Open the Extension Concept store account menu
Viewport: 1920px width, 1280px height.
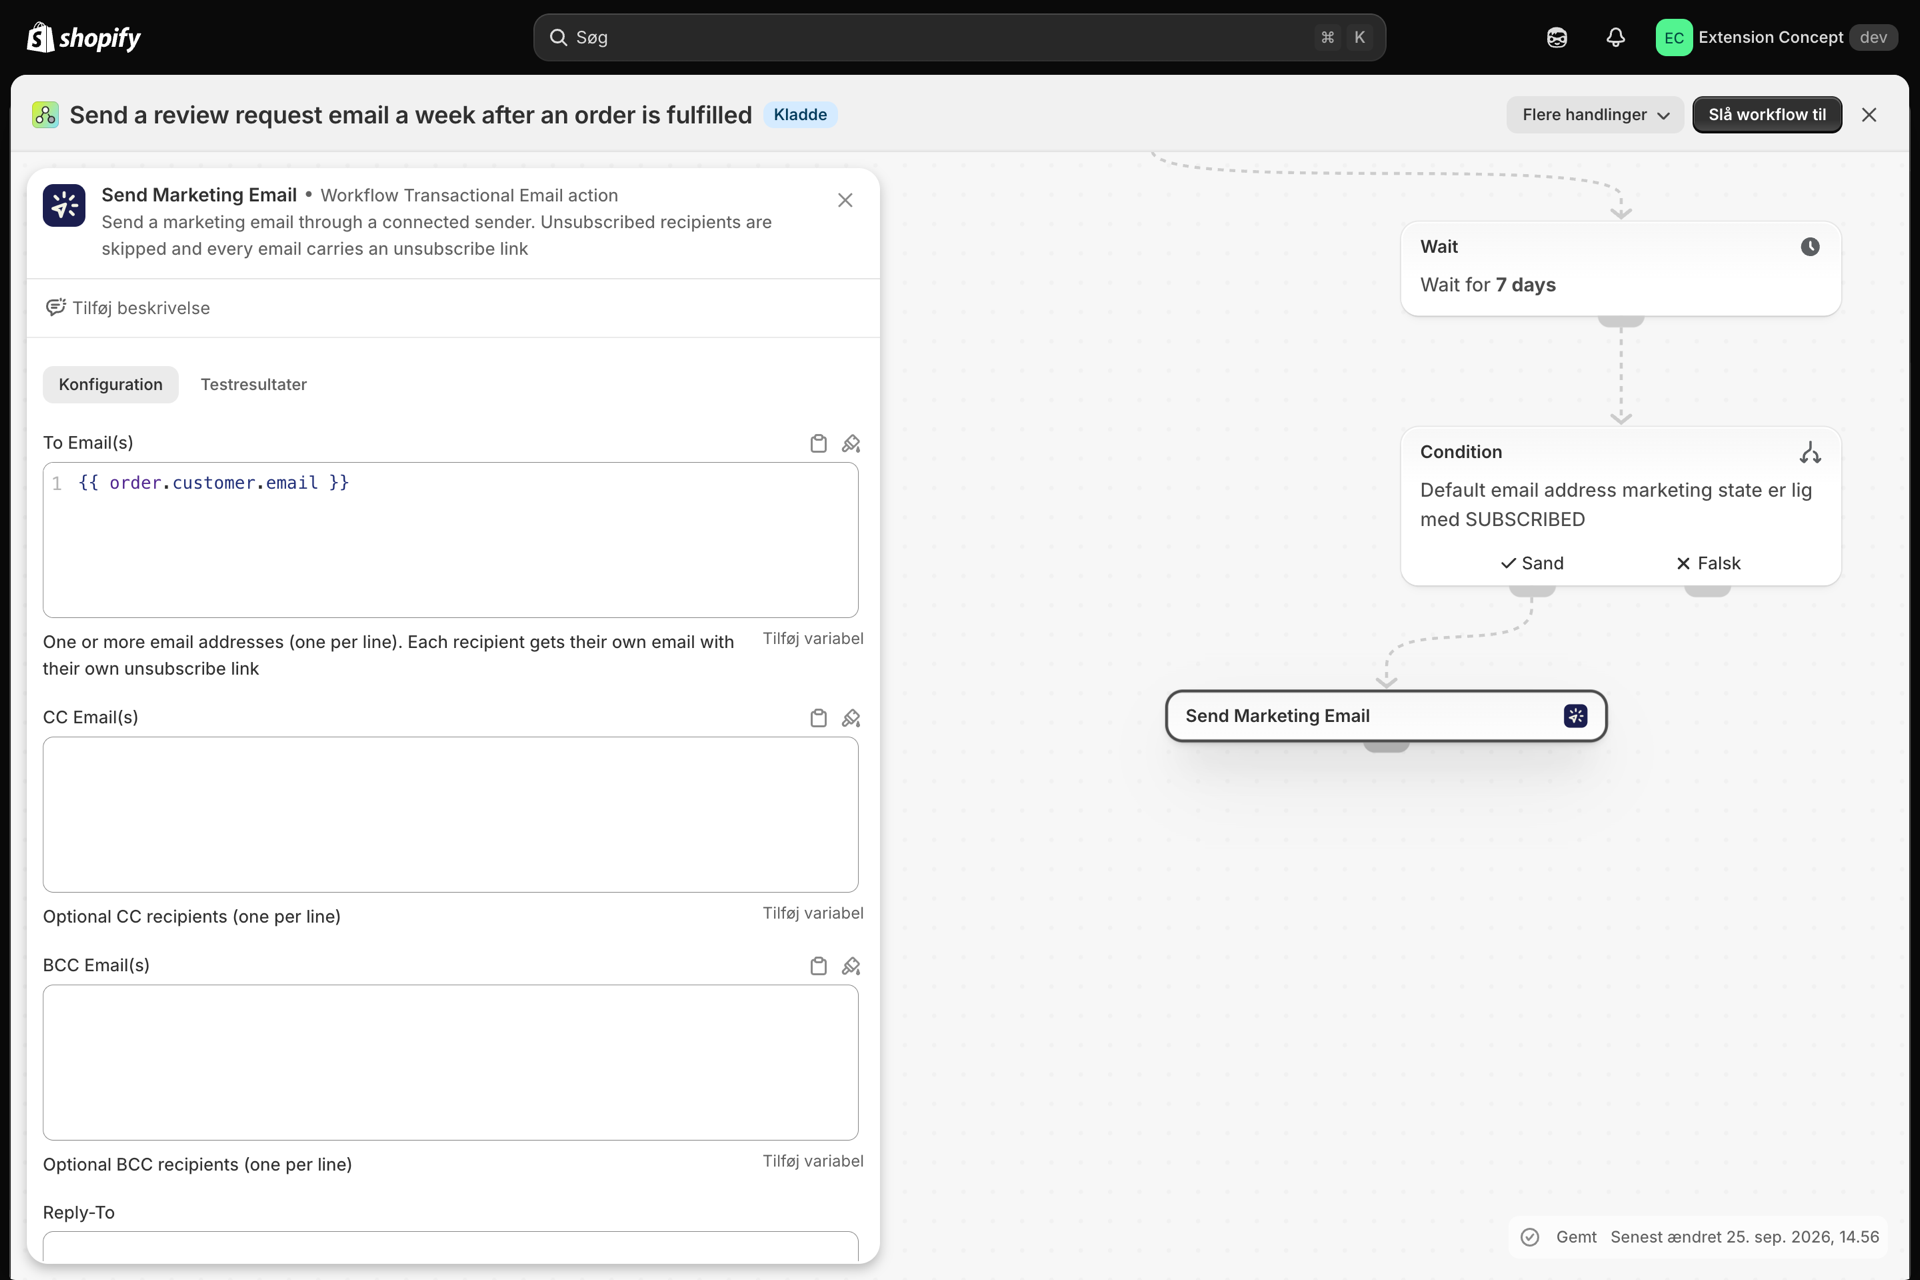[1776, 38]
